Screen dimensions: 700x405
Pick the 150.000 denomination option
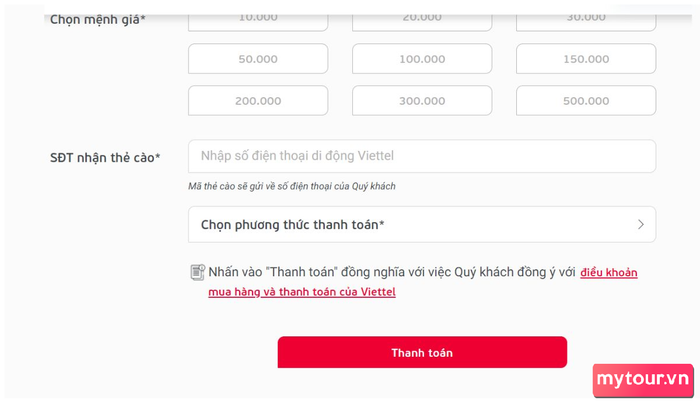pos(586,59)
